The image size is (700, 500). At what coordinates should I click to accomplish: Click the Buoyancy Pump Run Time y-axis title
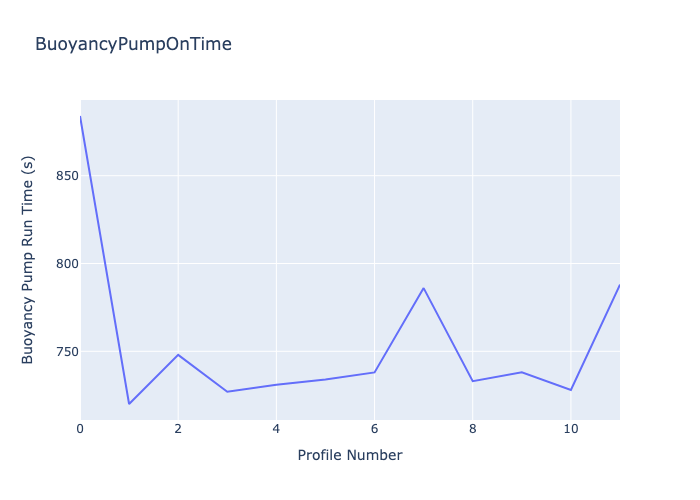coord(29,260)
